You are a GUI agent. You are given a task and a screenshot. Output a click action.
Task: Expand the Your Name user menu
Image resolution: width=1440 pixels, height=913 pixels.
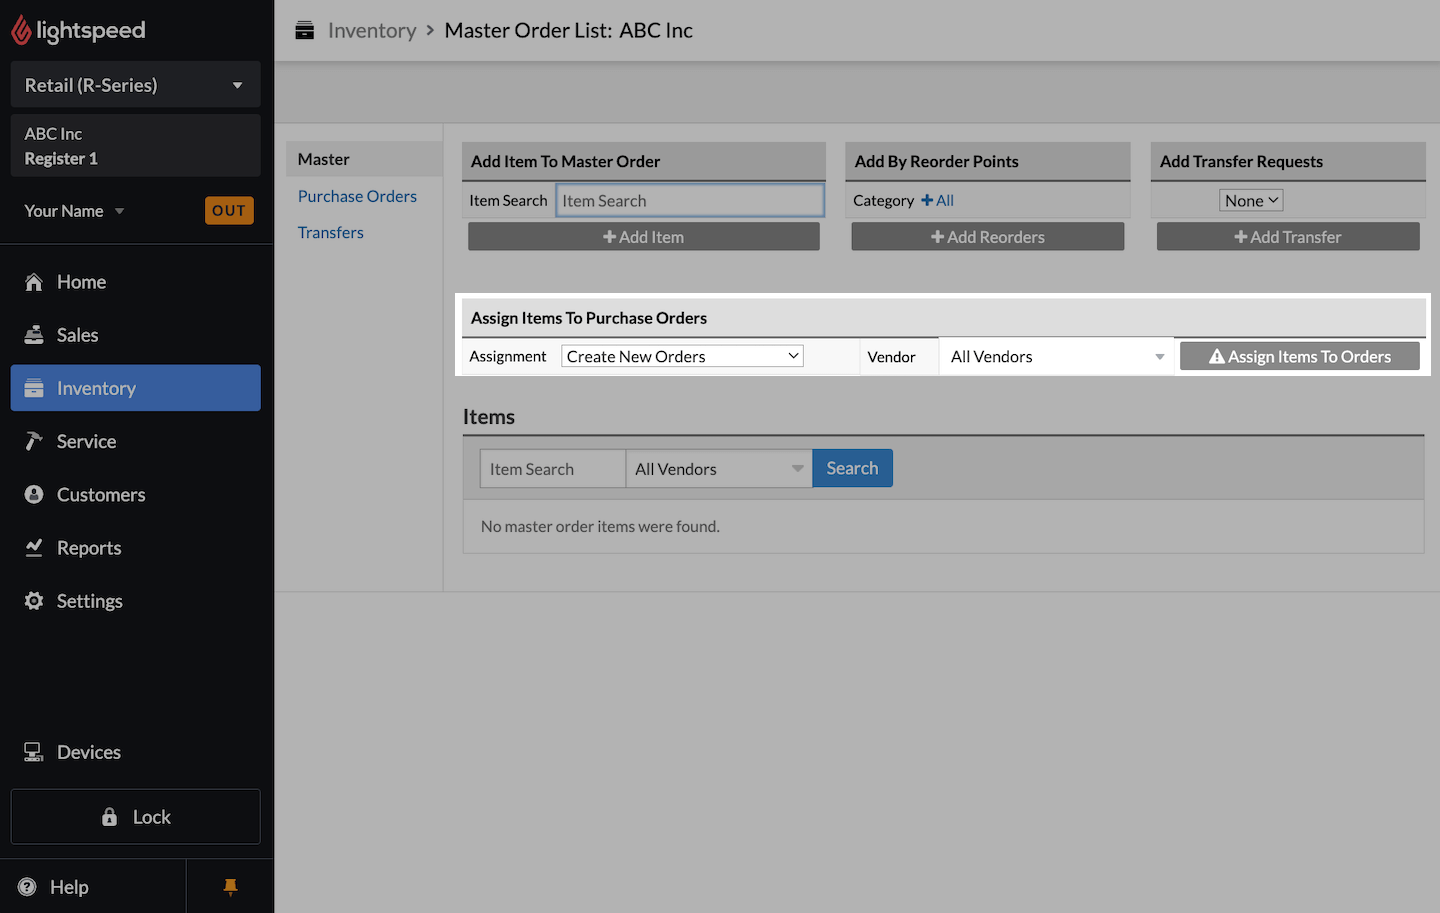click(x=74, y=211)
